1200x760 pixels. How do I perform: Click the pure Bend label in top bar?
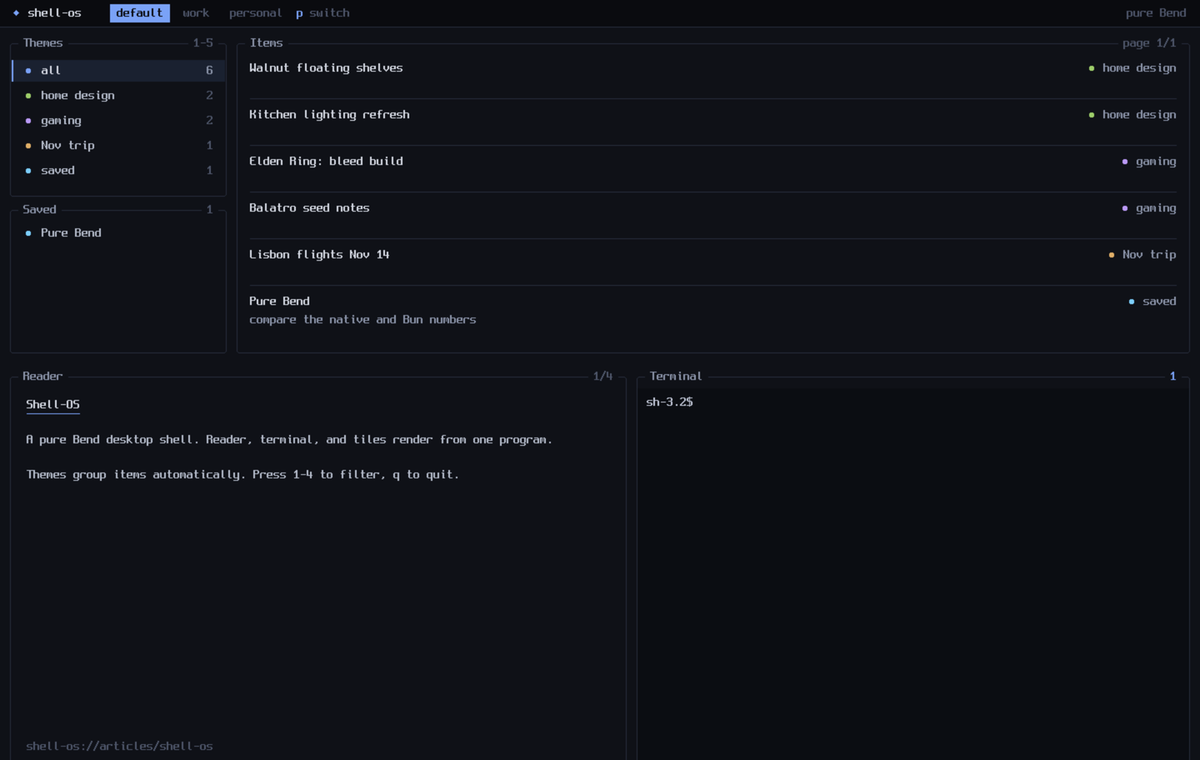click(1156, 13)
